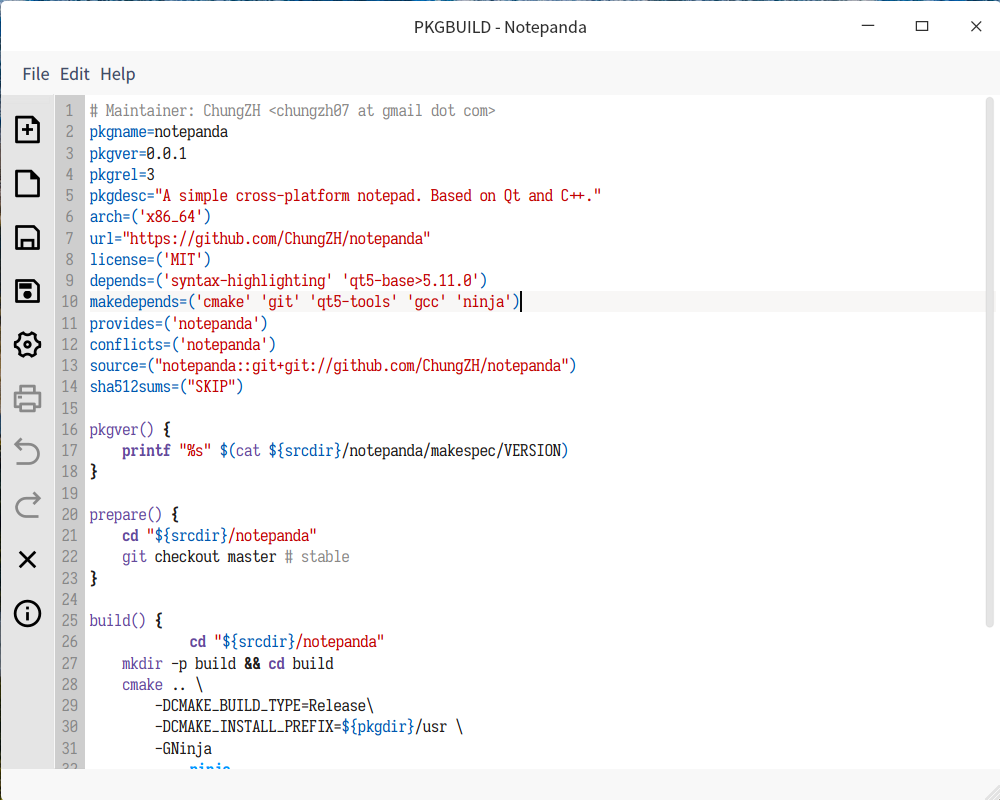Click the 'pkgver() {' function header
The image size is (1000, 800).
point(130,429)
